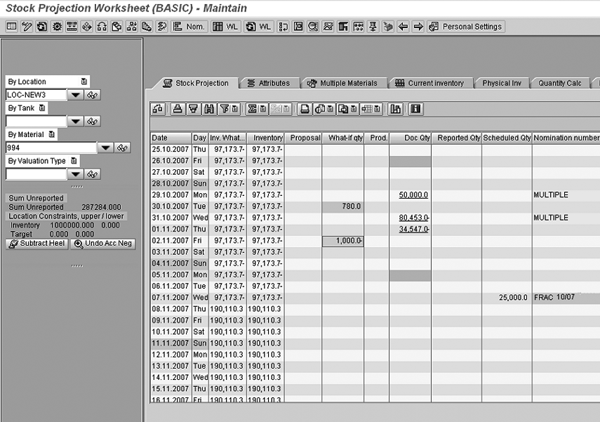The image size is (600, 422).
Task: Expand the By Material dropdown list
Action: [105, 147]
